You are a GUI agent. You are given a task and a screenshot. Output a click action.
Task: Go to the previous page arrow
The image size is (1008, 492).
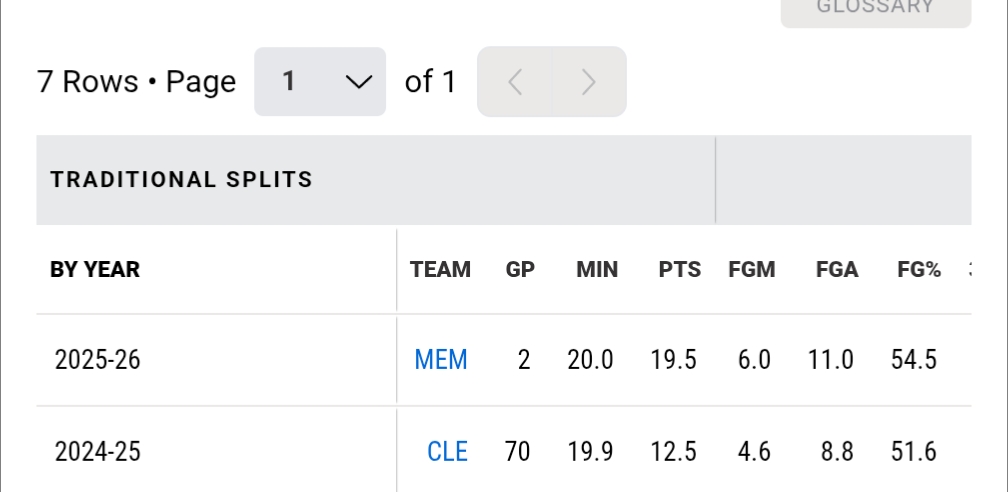(515, 82)
